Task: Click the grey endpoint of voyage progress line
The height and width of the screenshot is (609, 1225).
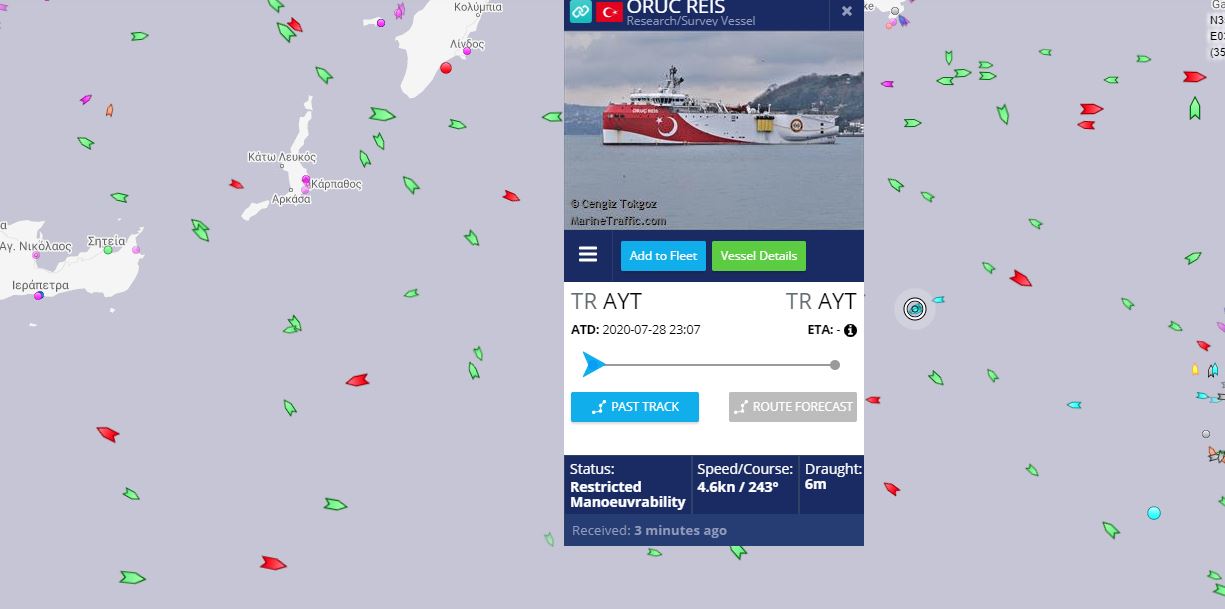Action: [x=835, y=365]
